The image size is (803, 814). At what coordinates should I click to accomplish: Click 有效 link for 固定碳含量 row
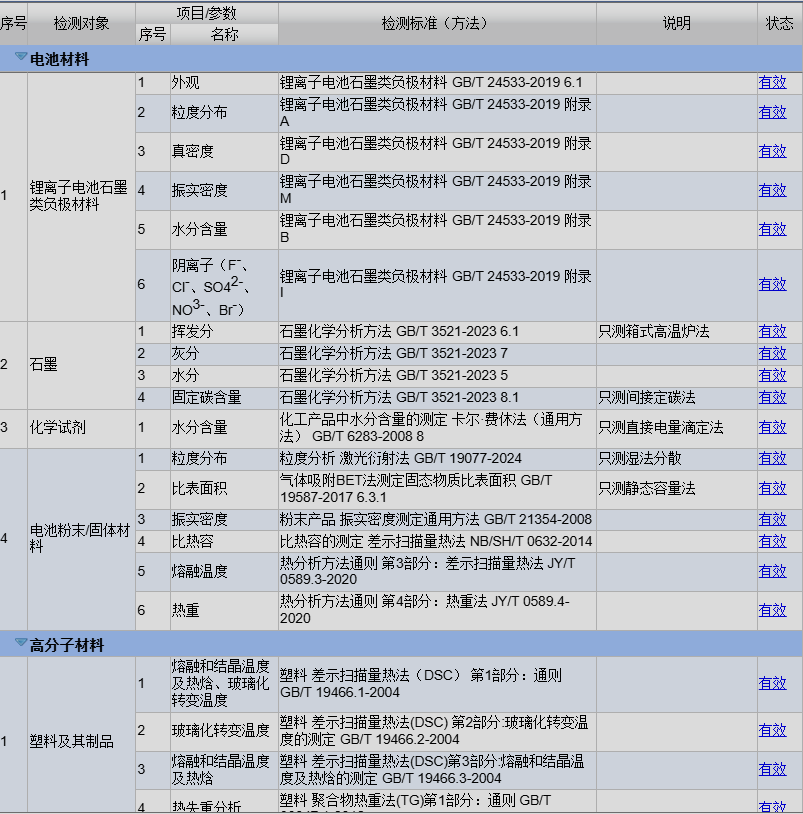click(772, 397)
